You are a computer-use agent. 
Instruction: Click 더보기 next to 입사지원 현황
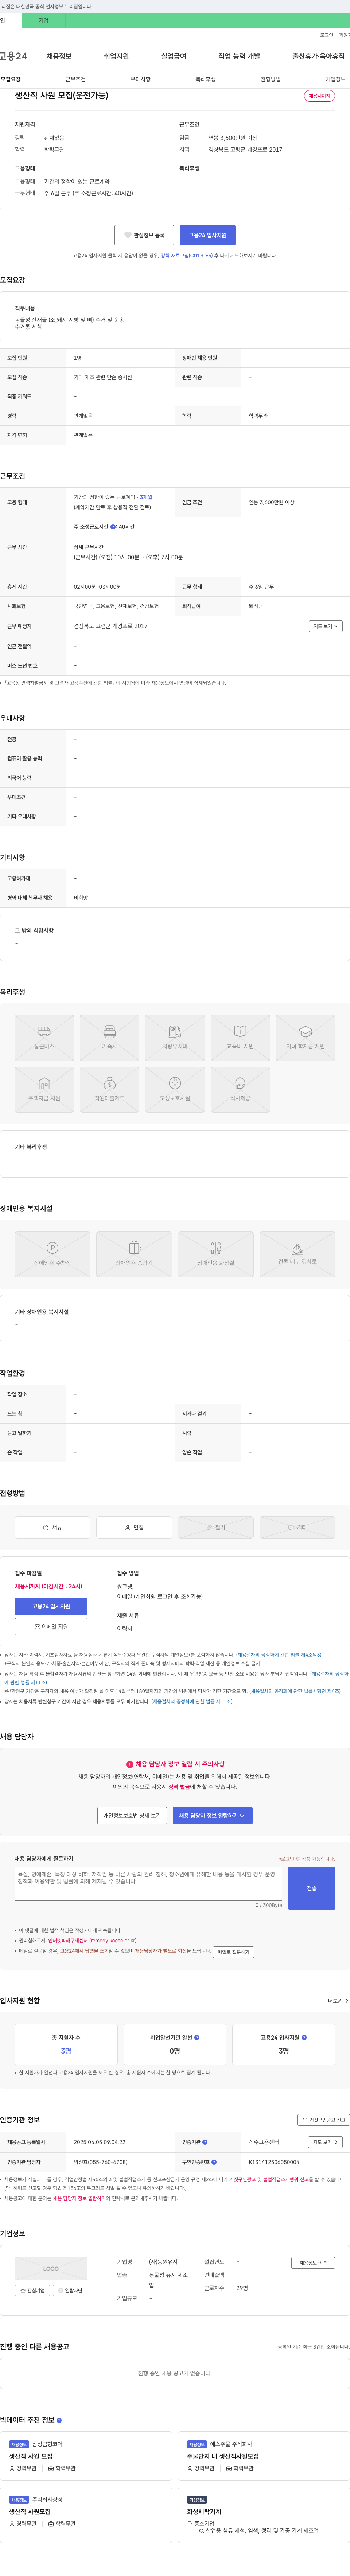(338, 2001)
